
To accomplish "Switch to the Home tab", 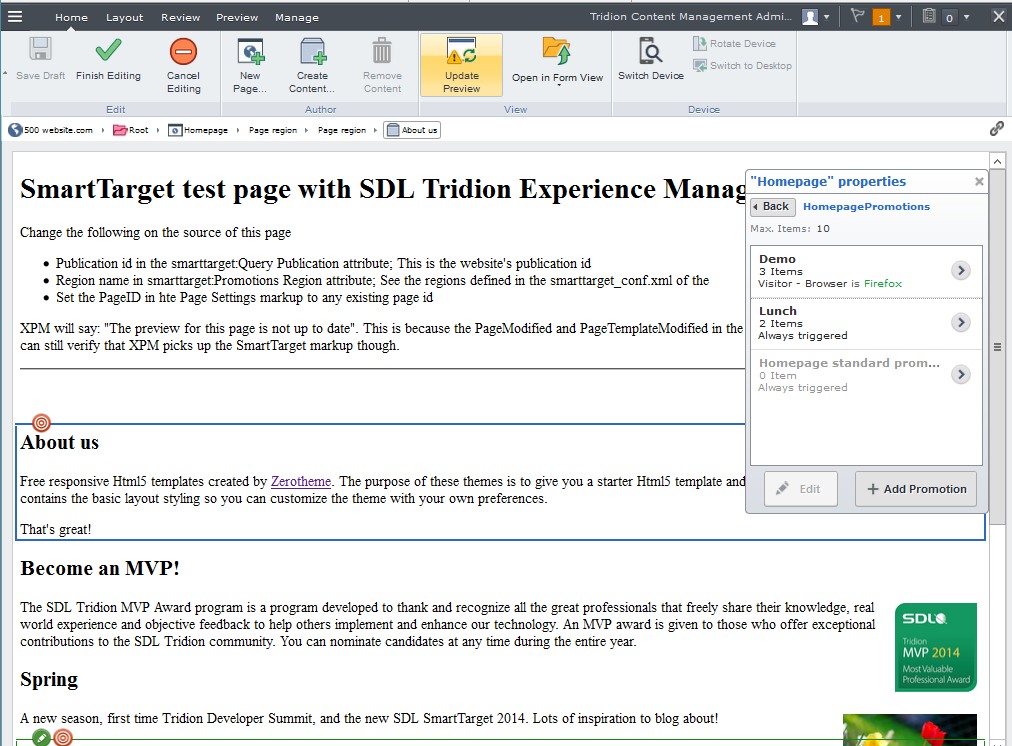I will pos(71,17).
